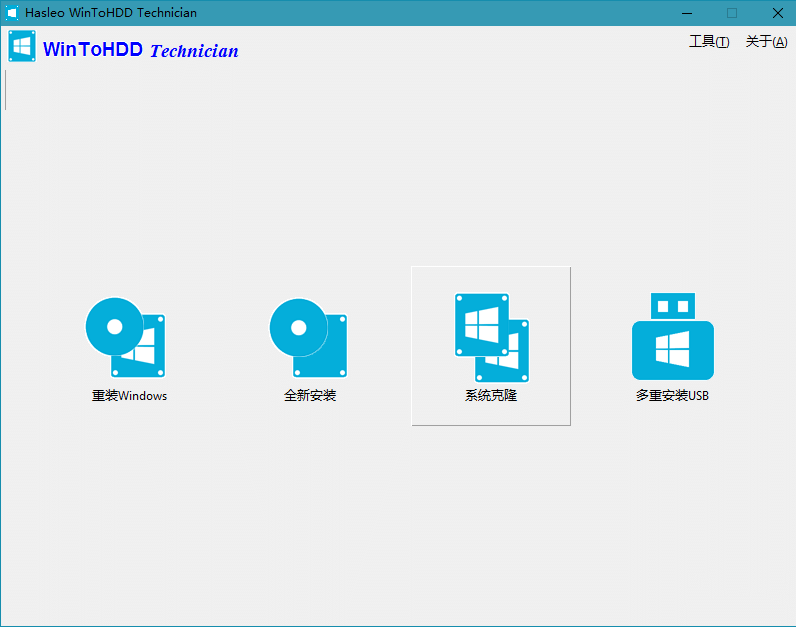Click the vertical separator bar below logo
Image resolution: width=796 pixels, height=627 pixels.
[x=6, y=90]
